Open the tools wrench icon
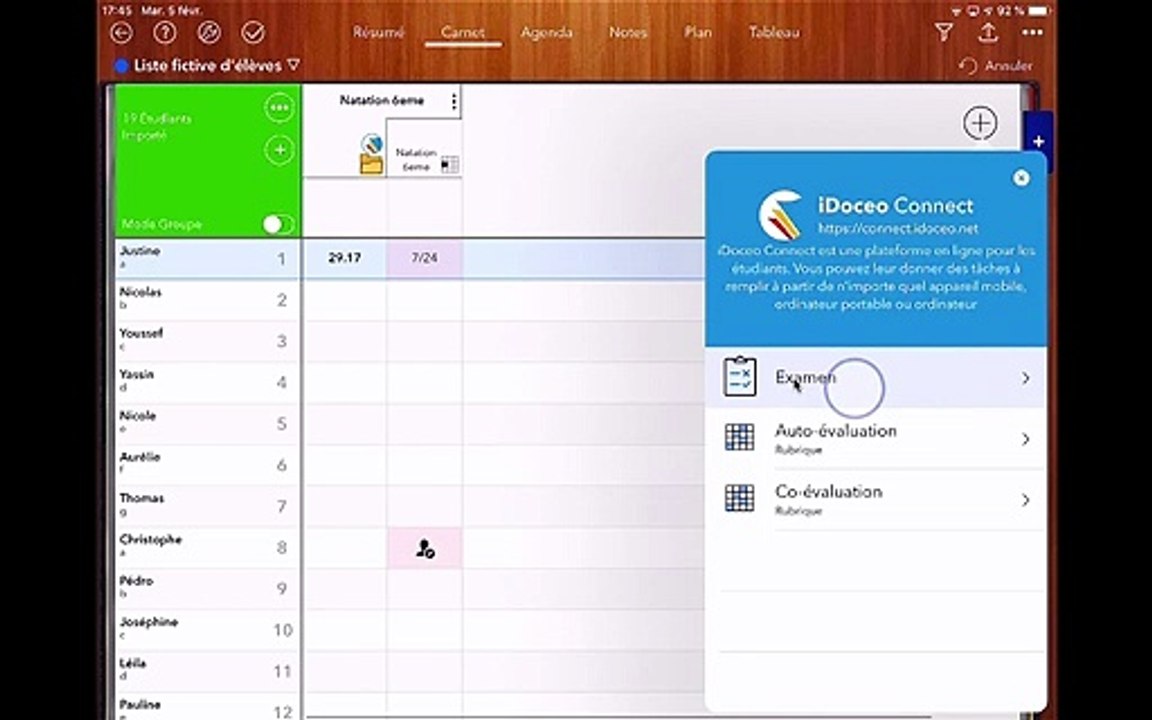The image size is (1152, 720). [209, 32]
